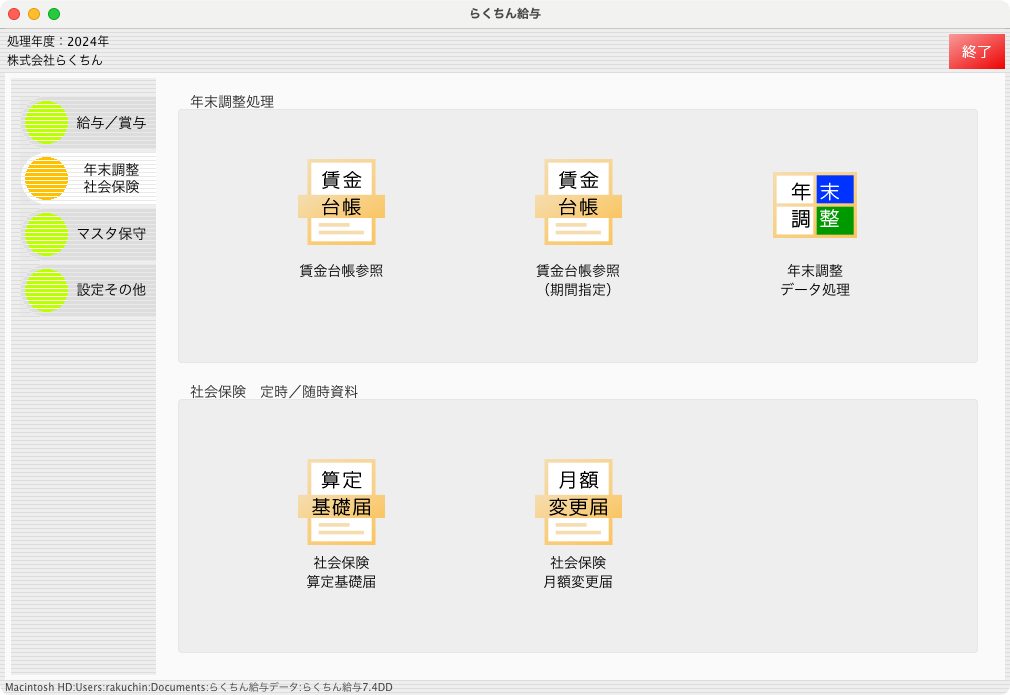Image resolution: width=1010 pixels, height=695 pixels.
Task: Click the orange circle beside 年末調整 社会保険
Action: [46, 178]
